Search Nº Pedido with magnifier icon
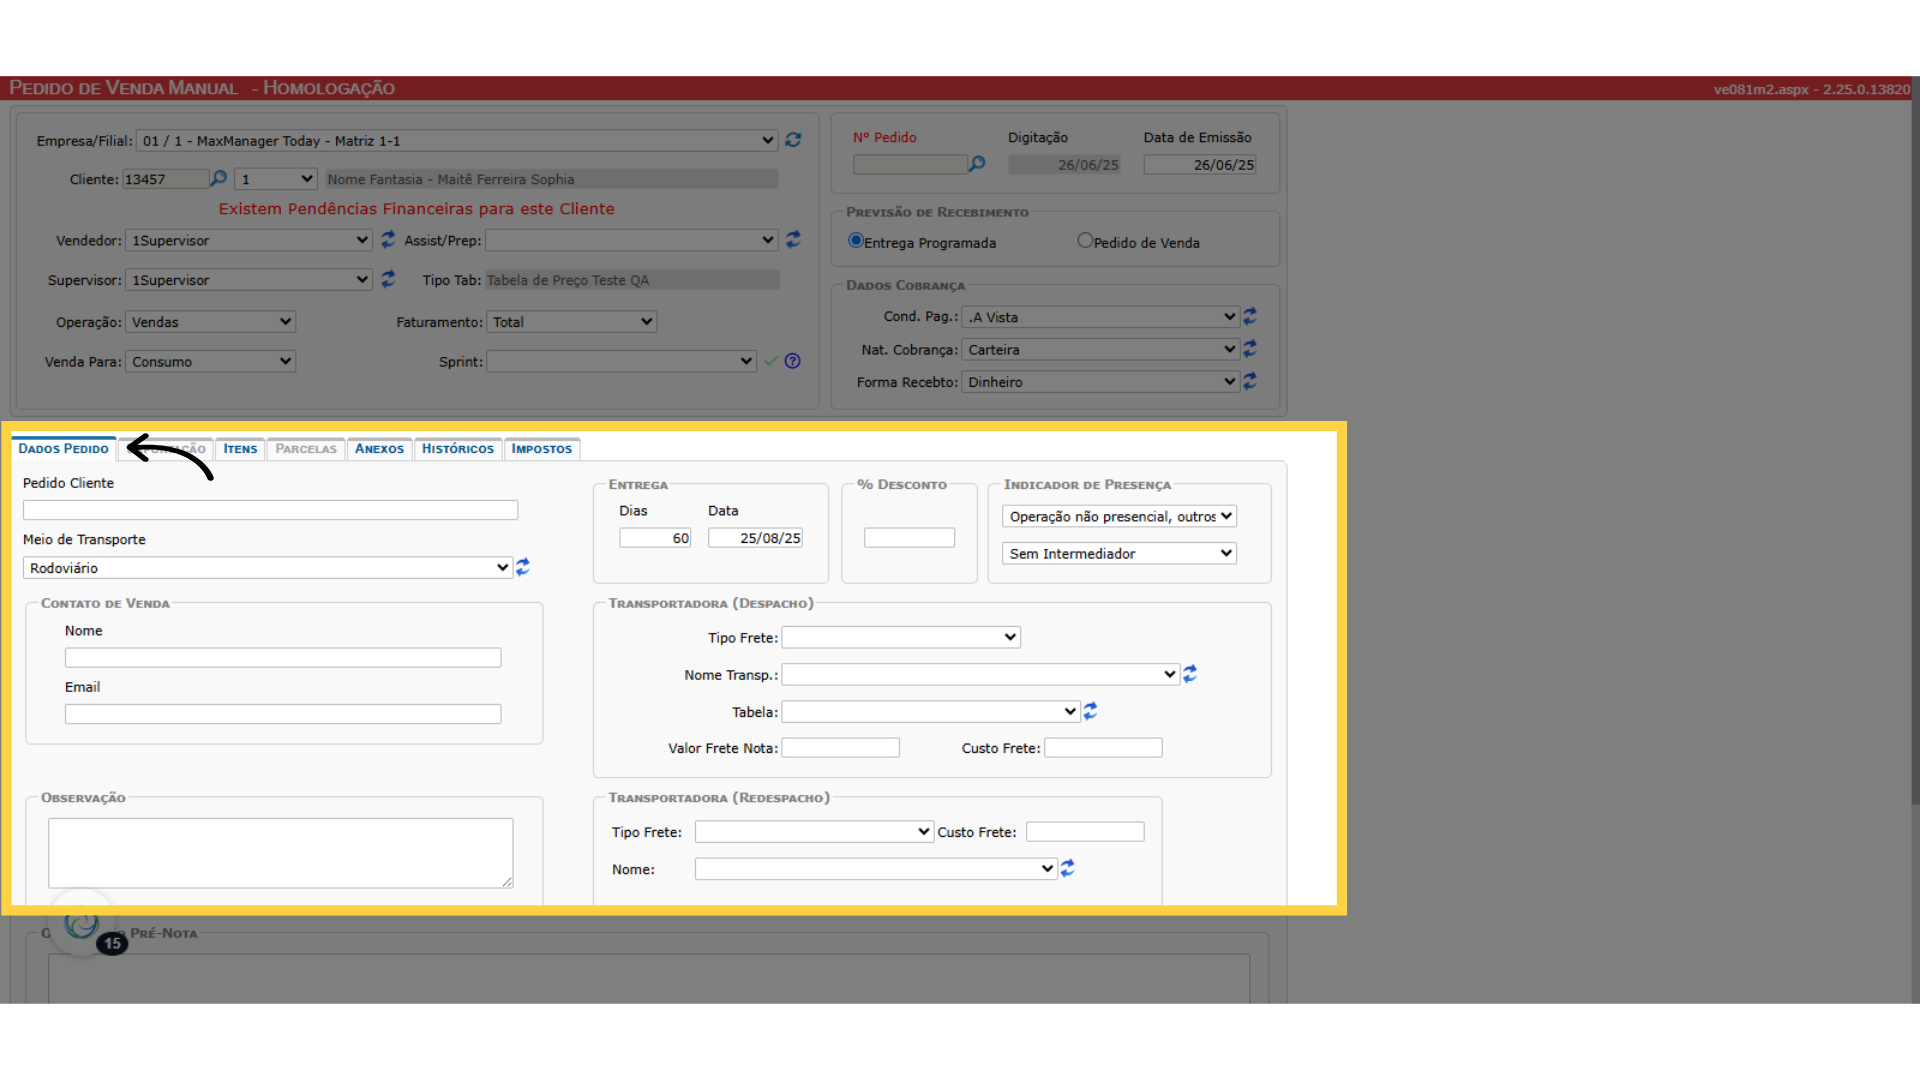The height and width of the screenshot is (1080, 1920). tap(977, 163)
